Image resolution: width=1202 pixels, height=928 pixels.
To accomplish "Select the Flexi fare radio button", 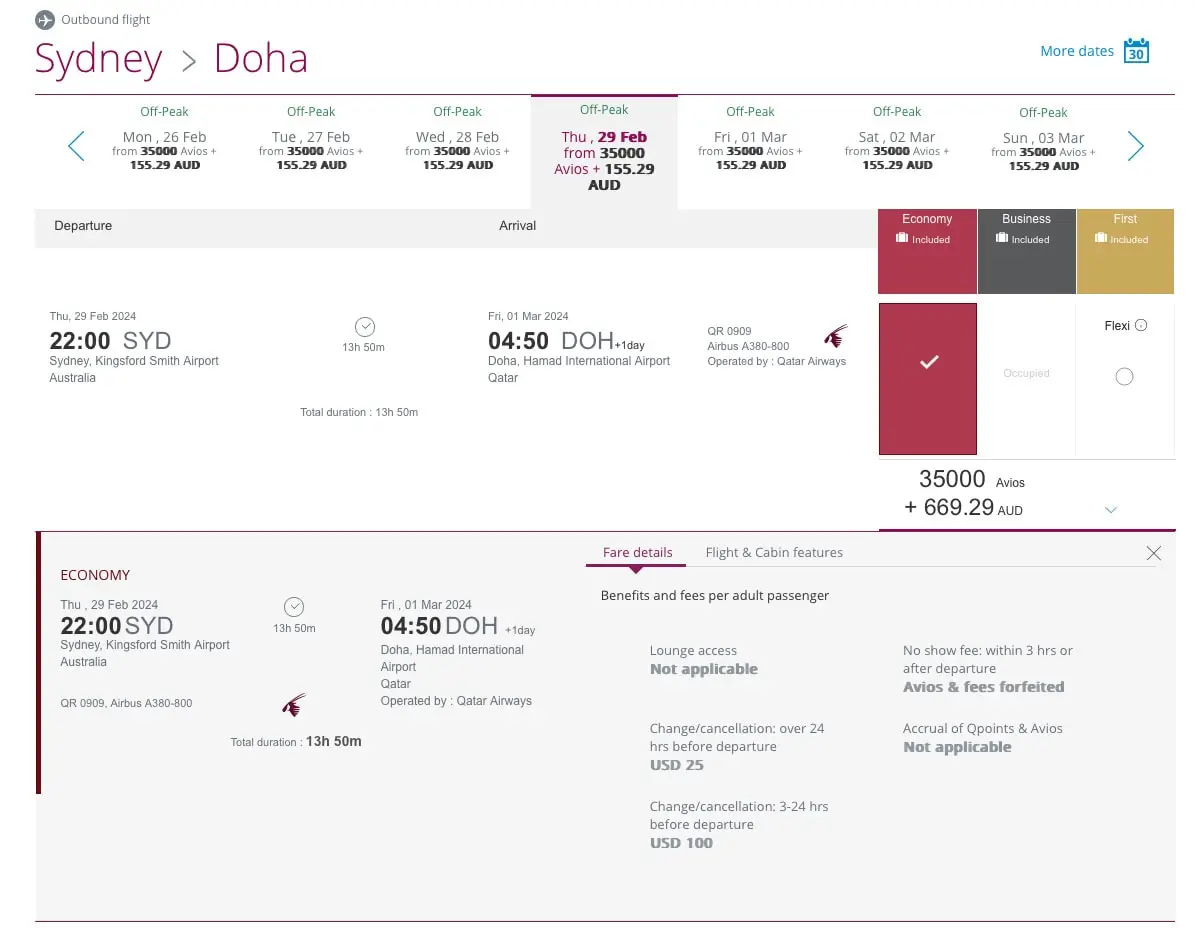I will [1124, 377].
